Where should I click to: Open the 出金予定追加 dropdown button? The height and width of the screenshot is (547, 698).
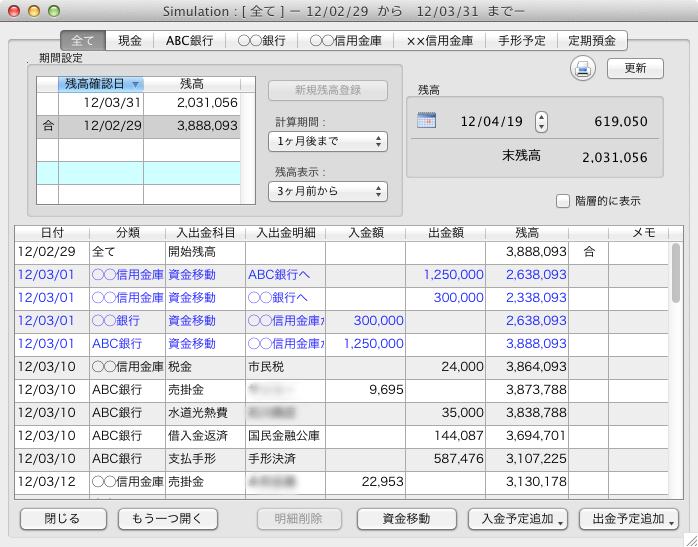(x=628, y=519)
